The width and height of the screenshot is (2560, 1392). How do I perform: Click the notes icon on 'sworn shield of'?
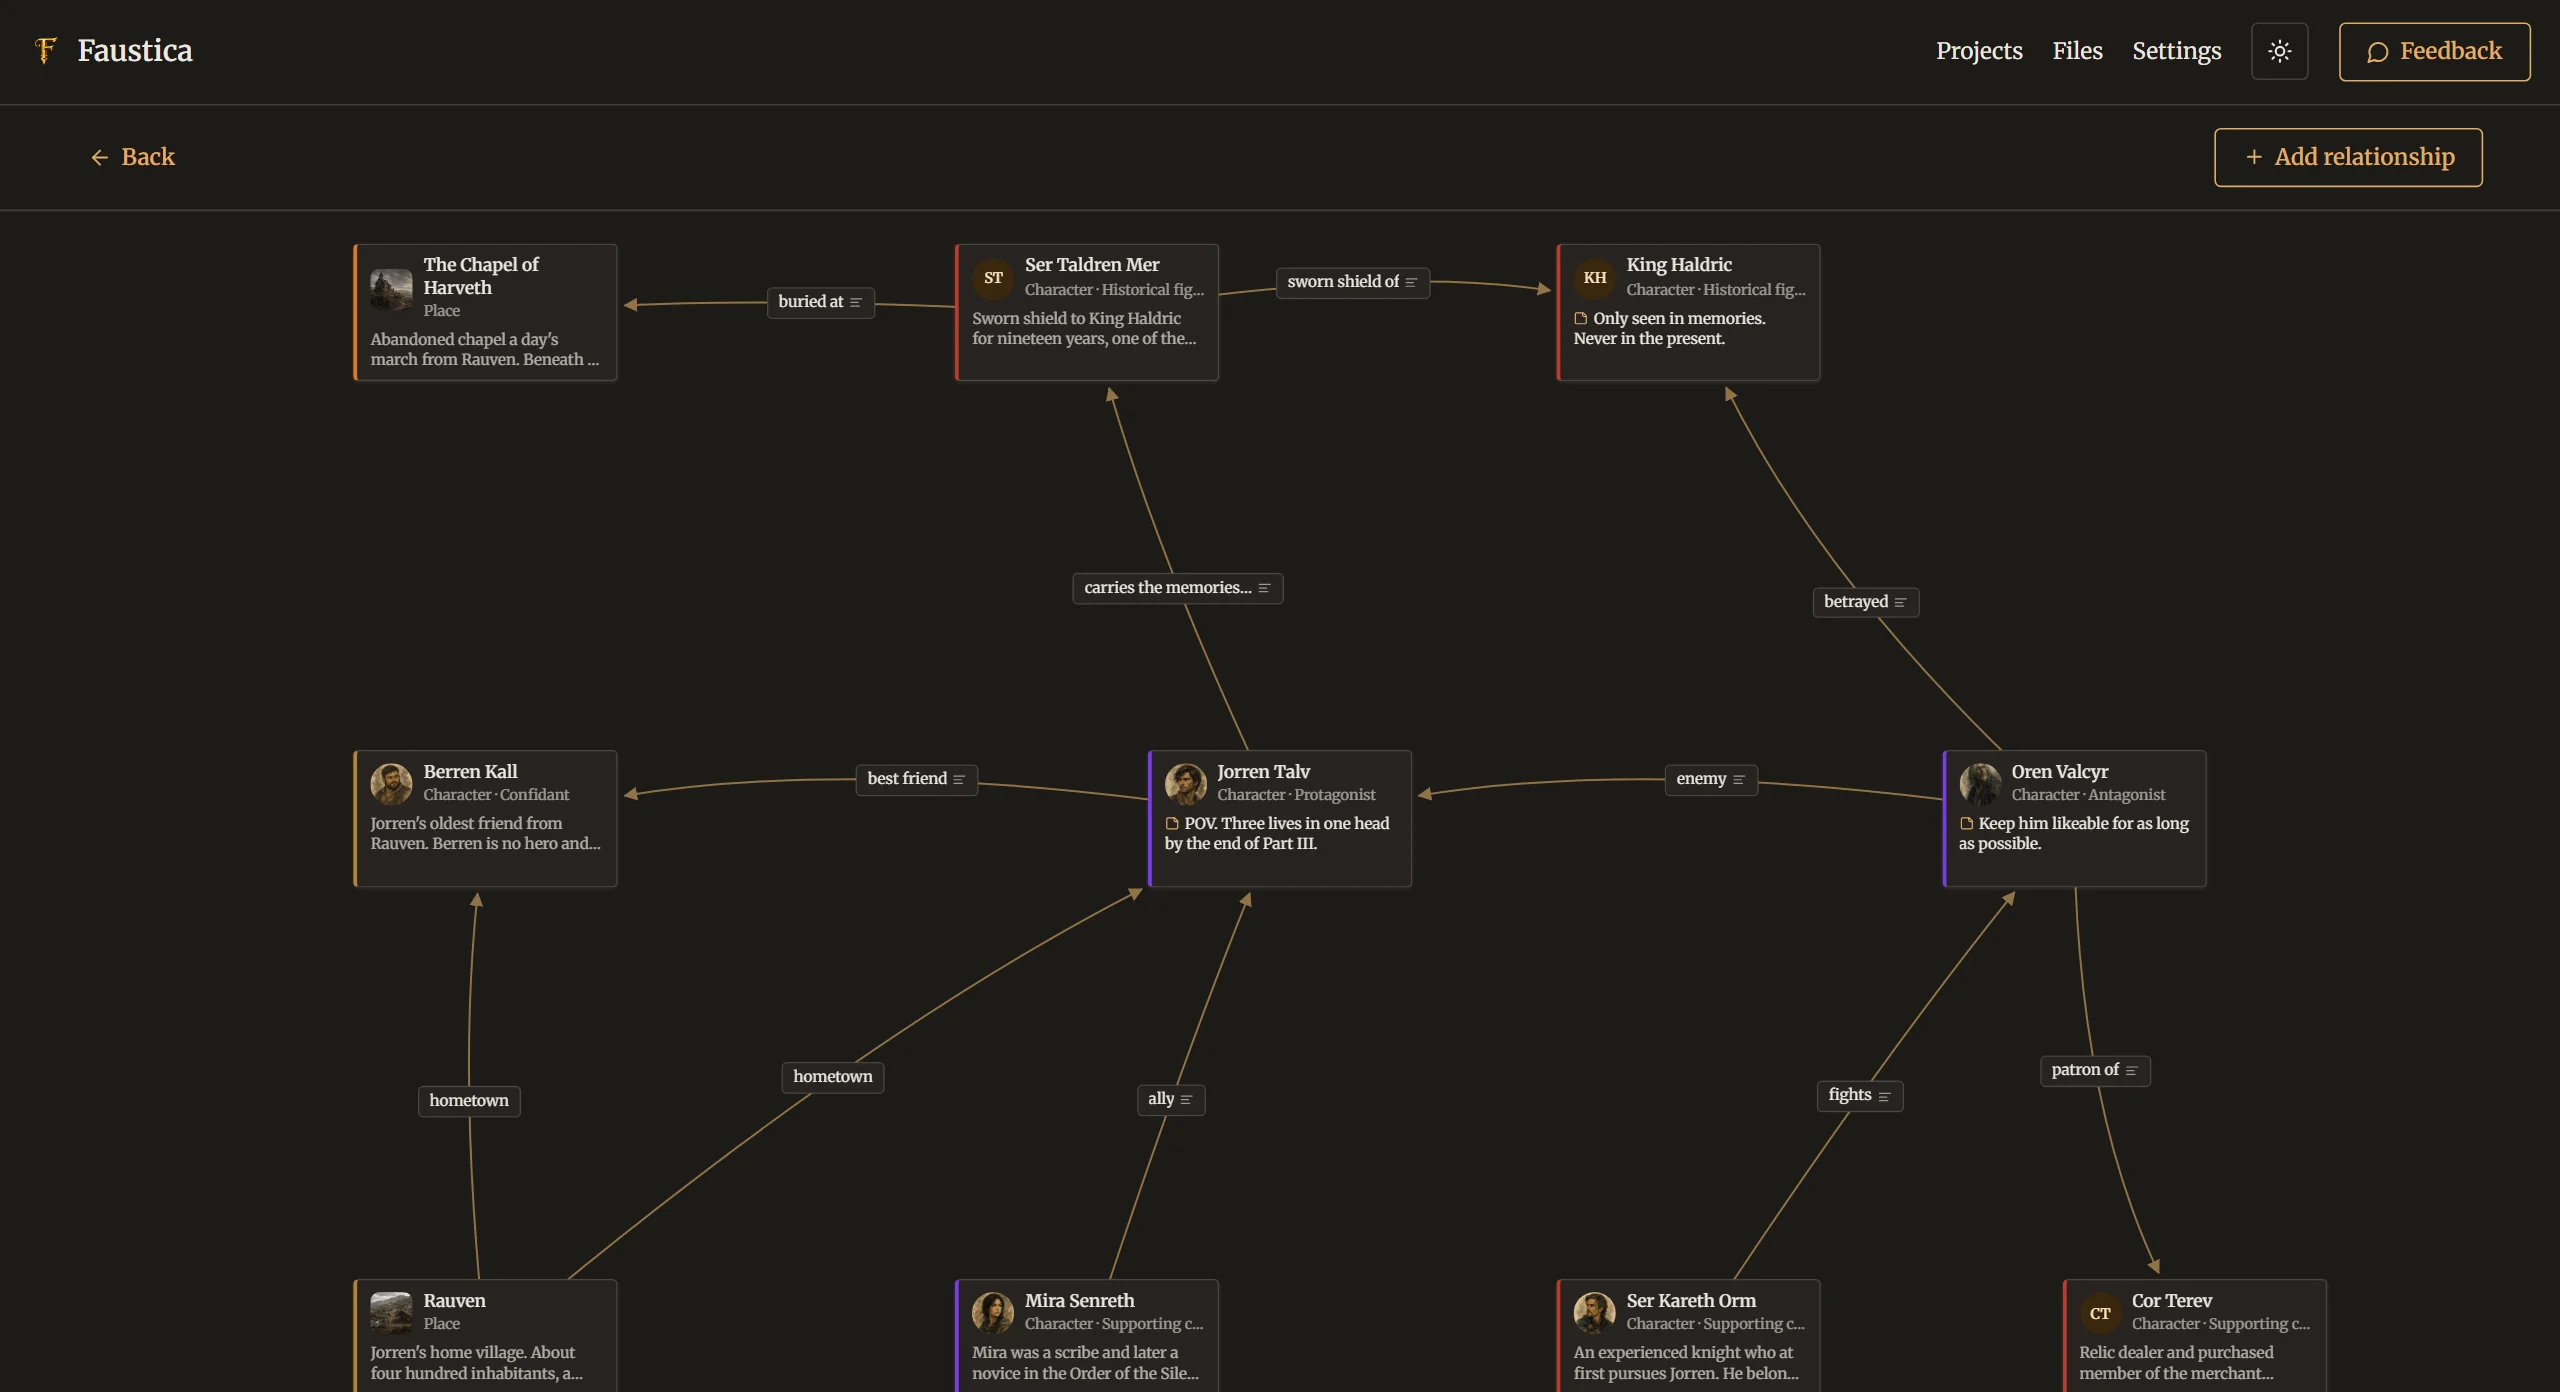1410,283
